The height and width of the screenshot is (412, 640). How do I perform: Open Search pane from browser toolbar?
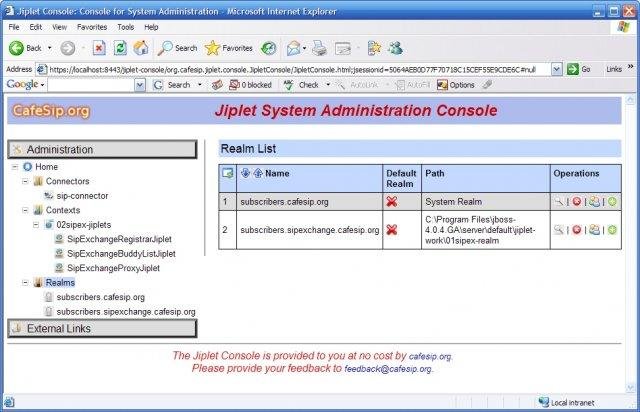178,48
